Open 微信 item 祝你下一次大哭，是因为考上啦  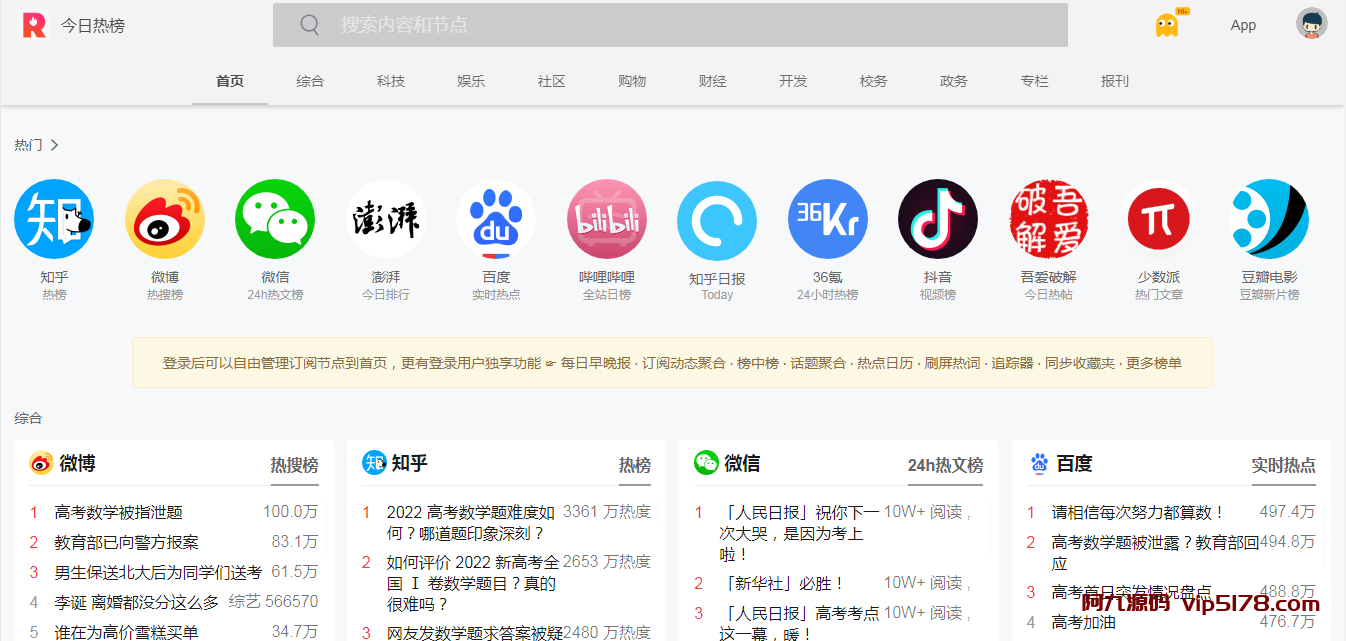[799, 533]
